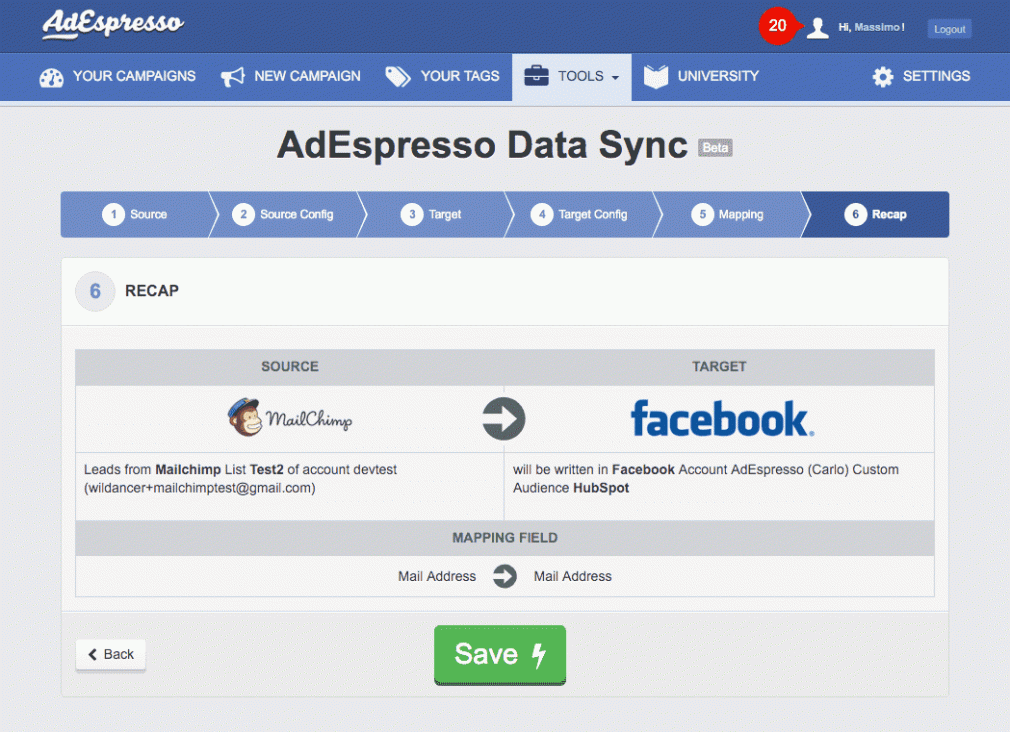Viewport: 1010px width, 732px height.
Task: Open the Source Config step
Action: coord(287,214)
